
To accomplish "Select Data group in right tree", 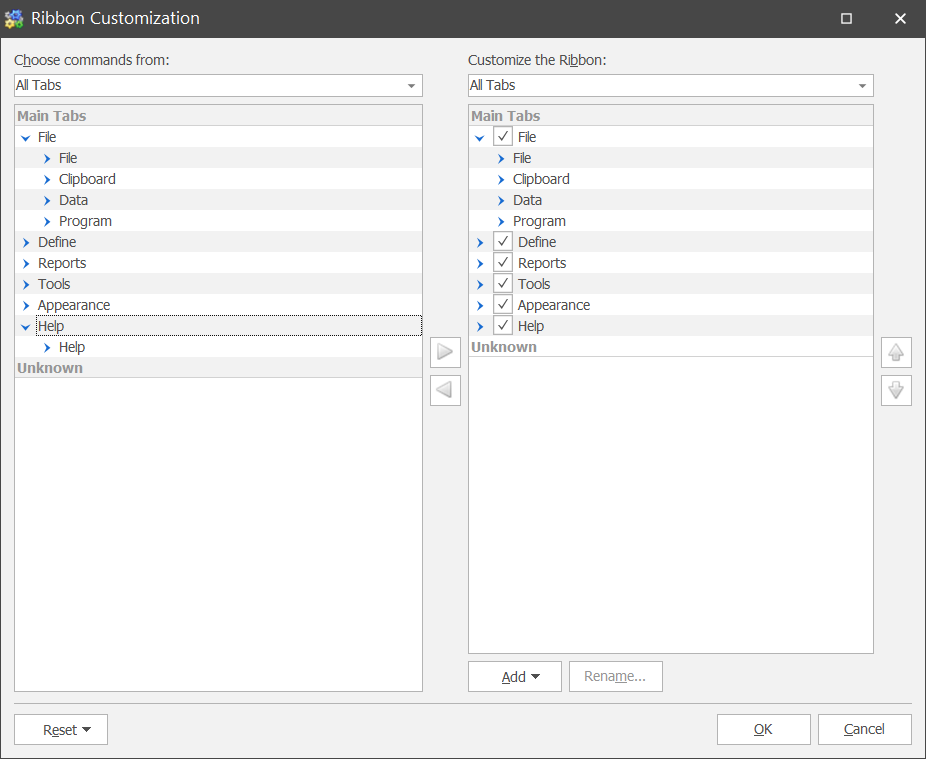I will 527,200.
